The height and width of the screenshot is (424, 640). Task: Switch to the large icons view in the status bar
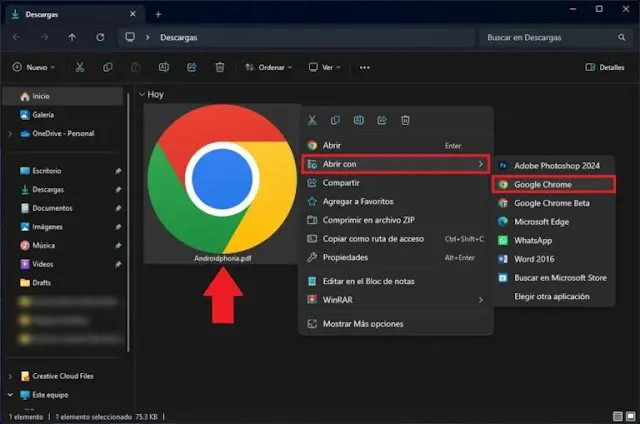[x=631, y=416]
